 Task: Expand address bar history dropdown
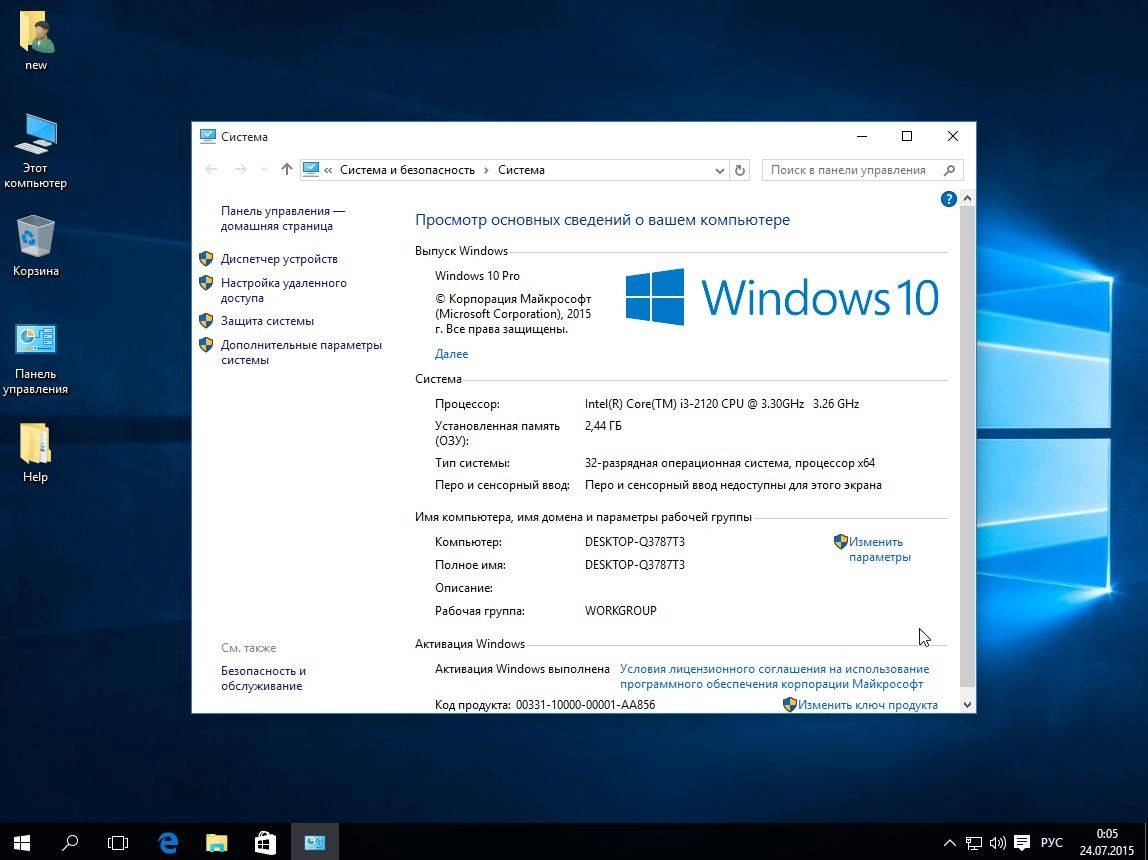[x=720, y=171]
